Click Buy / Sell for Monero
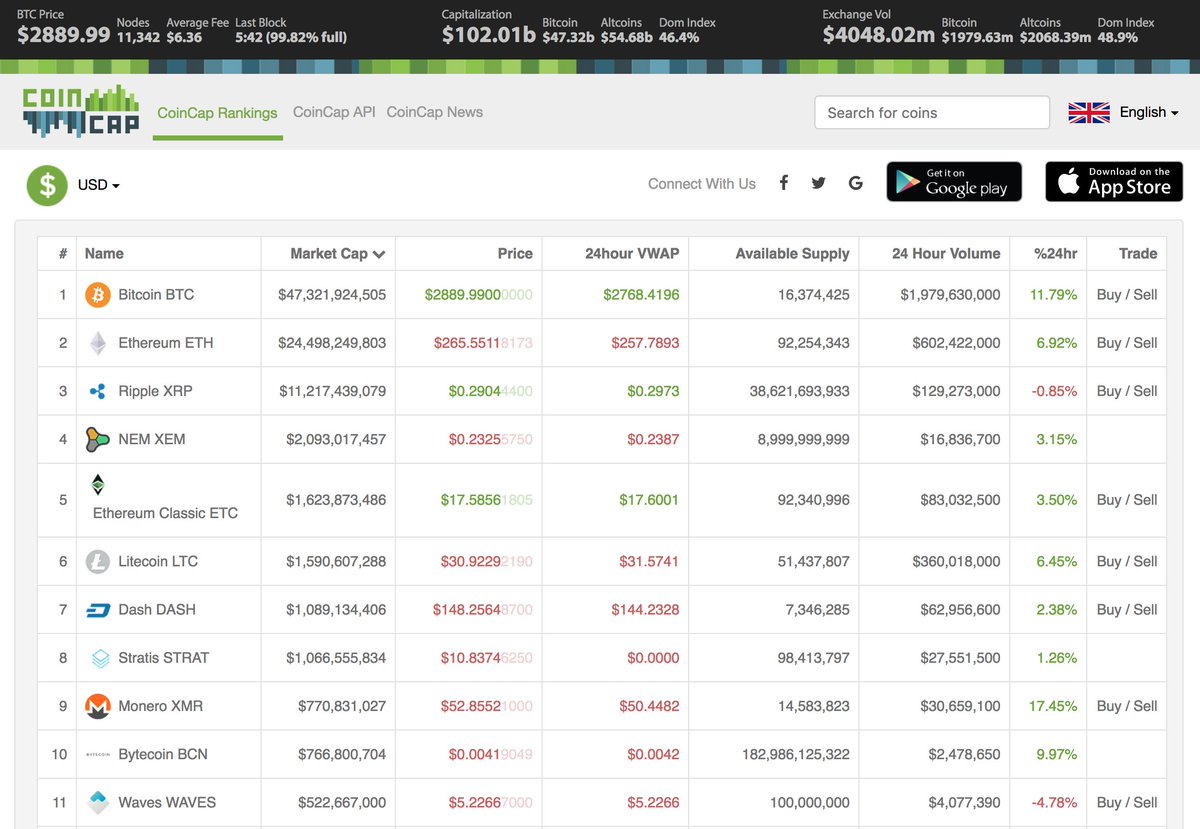This screenshot has height=829, width=1200. coord(1127,706)
